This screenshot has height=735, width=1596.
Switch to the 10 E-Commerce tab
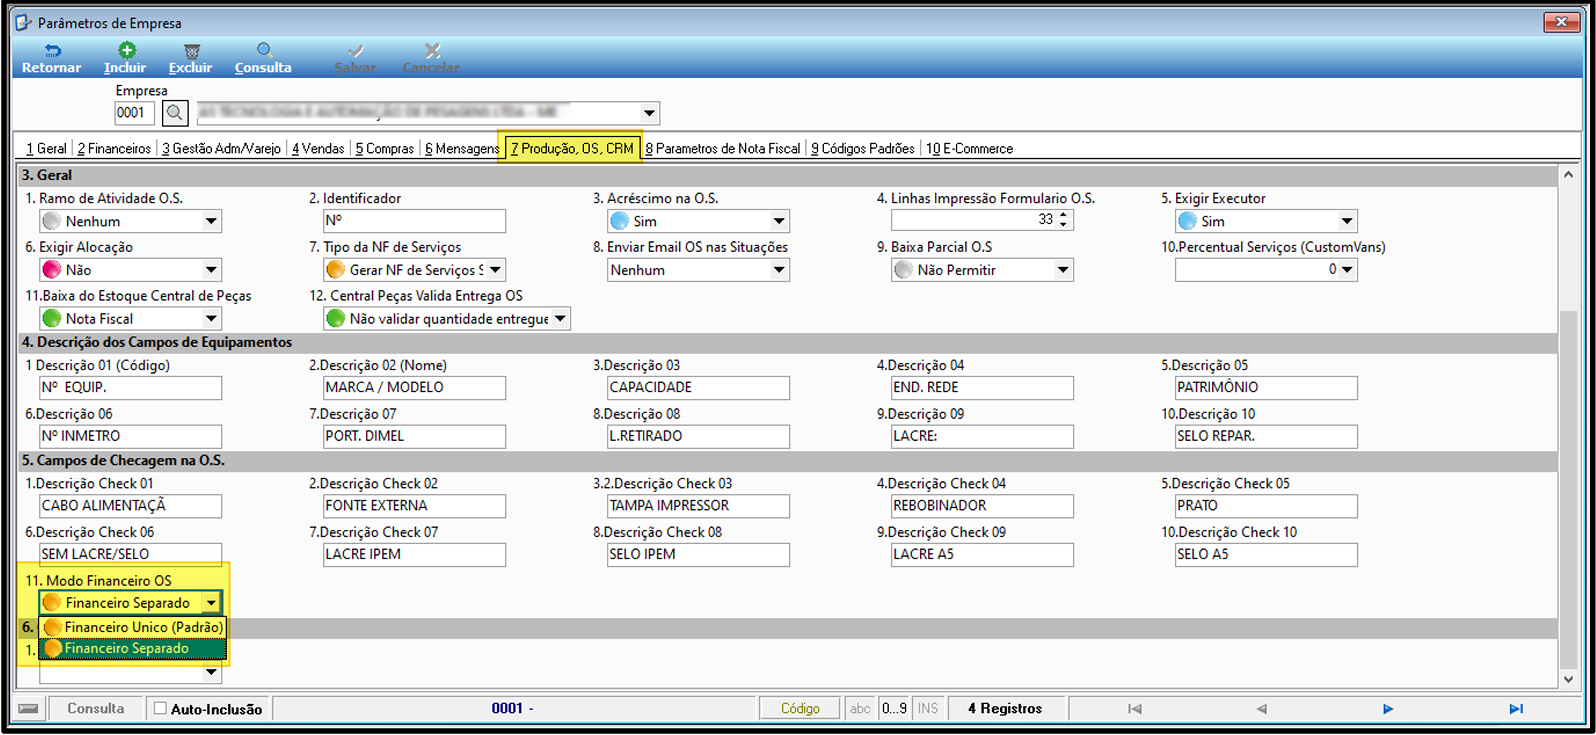point(969,148)
